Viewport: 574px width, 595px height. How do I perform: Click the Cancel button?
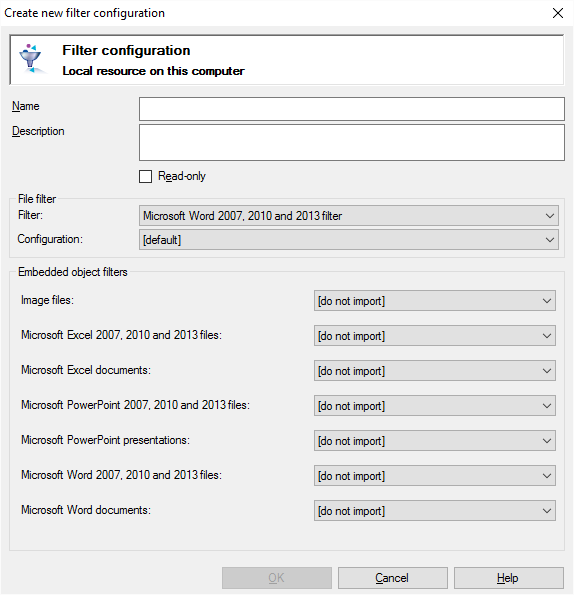click(x=393, y=578)
